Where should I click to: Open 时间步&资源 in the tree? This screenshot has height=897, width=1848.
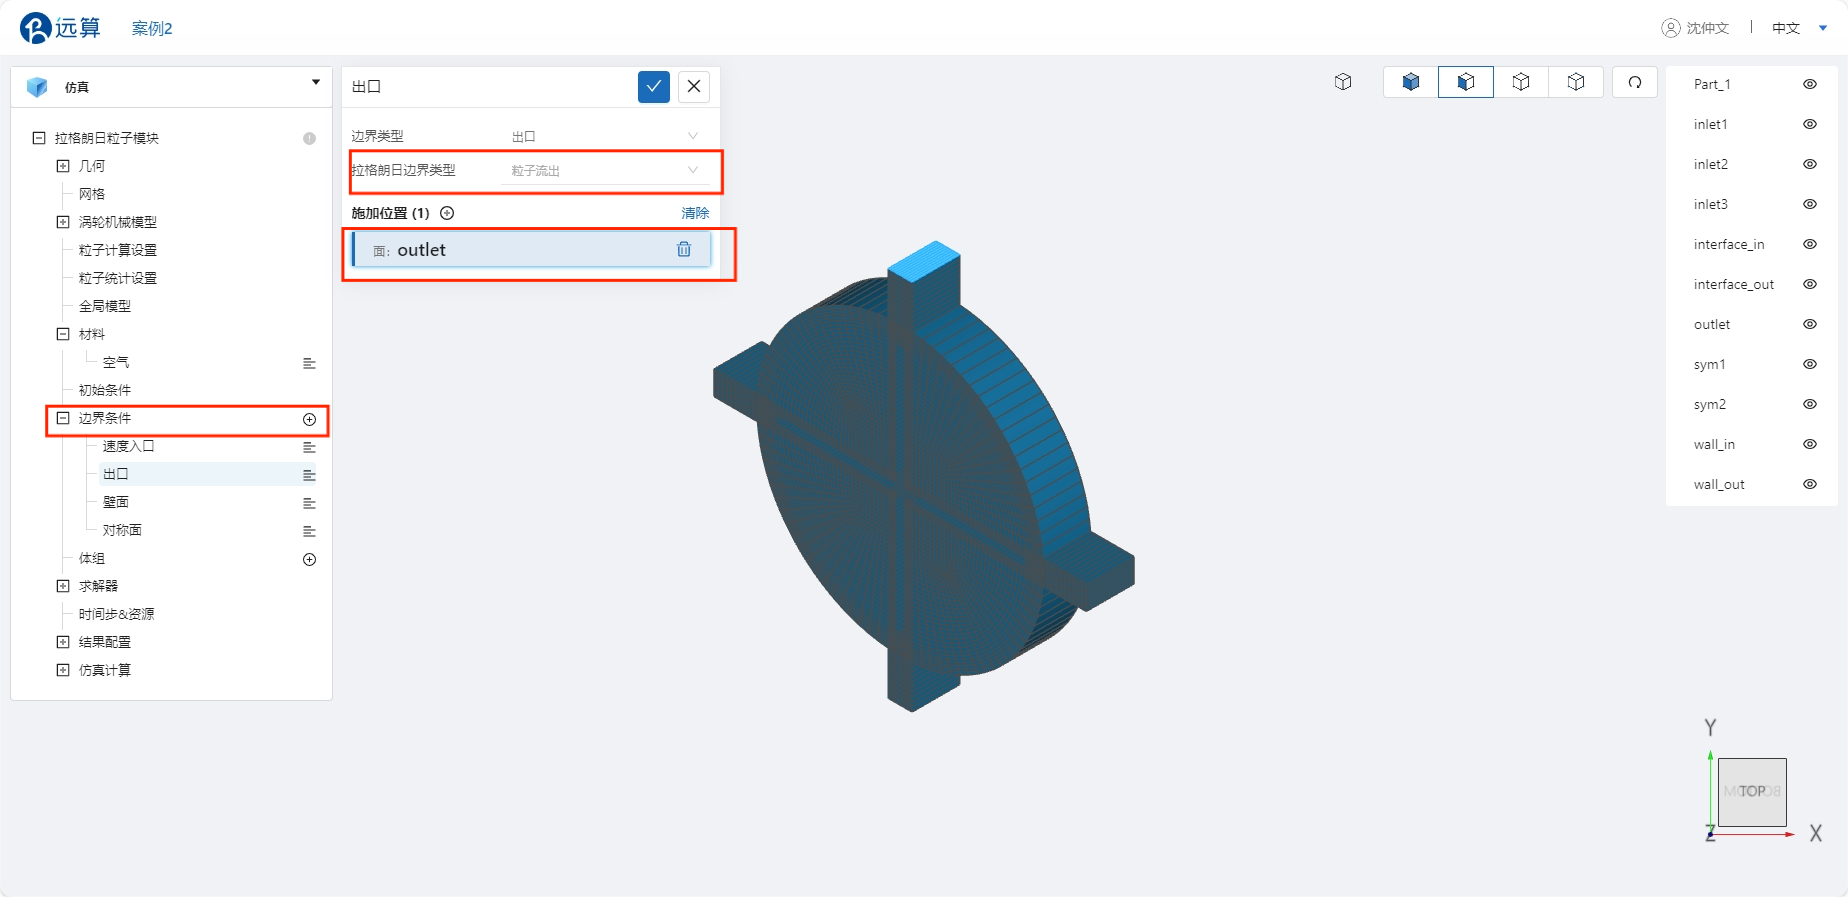[x=117, y=614]
